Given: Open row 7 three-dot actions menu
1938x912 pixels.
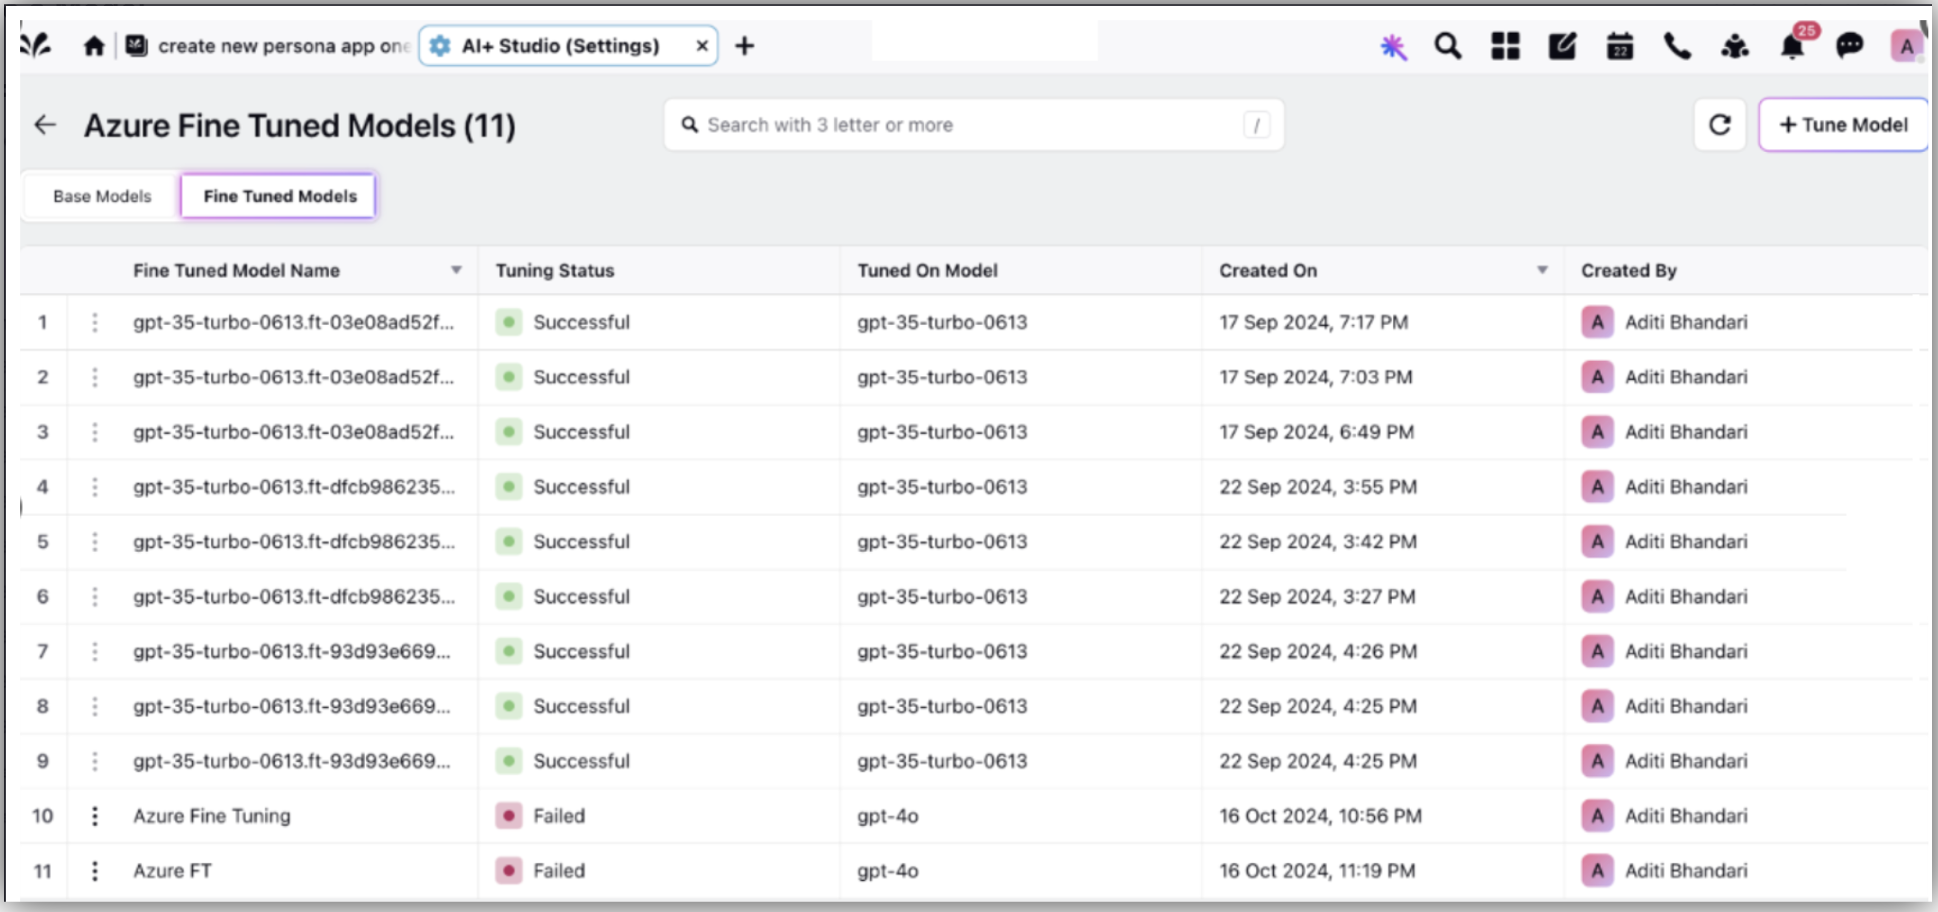Looking at the screenshot, I should click(95, 651).
